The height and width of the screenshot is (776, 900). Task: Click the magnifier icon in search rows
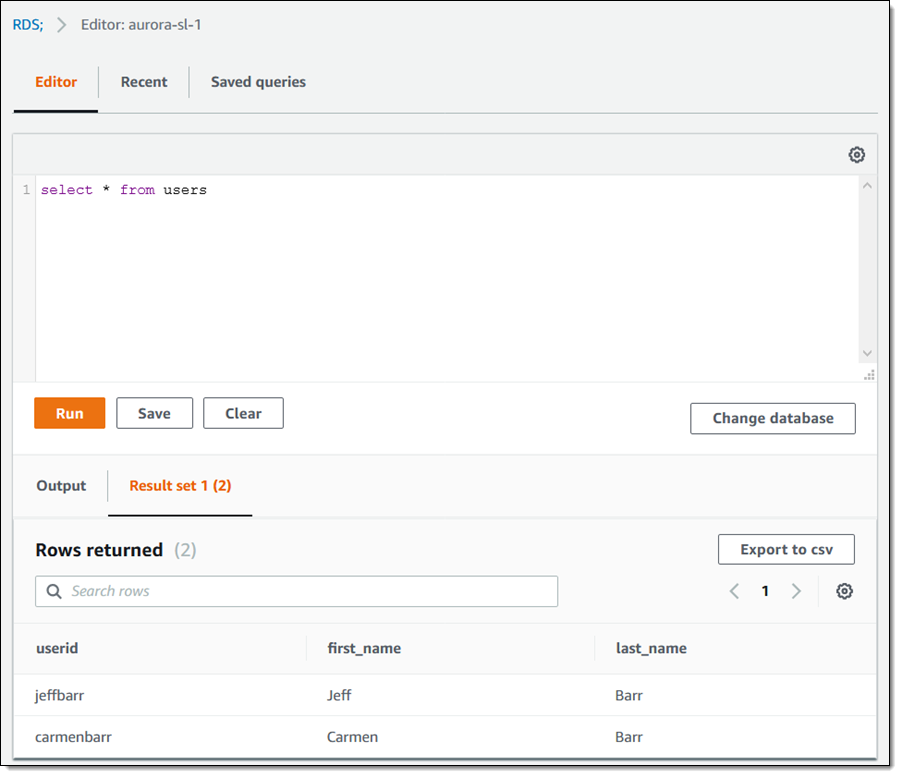click(54, 591)
